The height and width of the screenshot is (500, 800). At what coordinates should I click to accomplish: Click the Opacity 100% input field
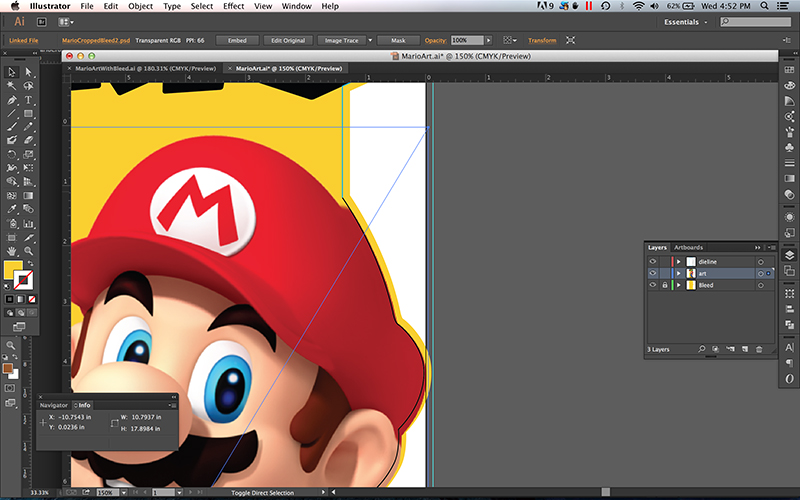coord(467,40)
